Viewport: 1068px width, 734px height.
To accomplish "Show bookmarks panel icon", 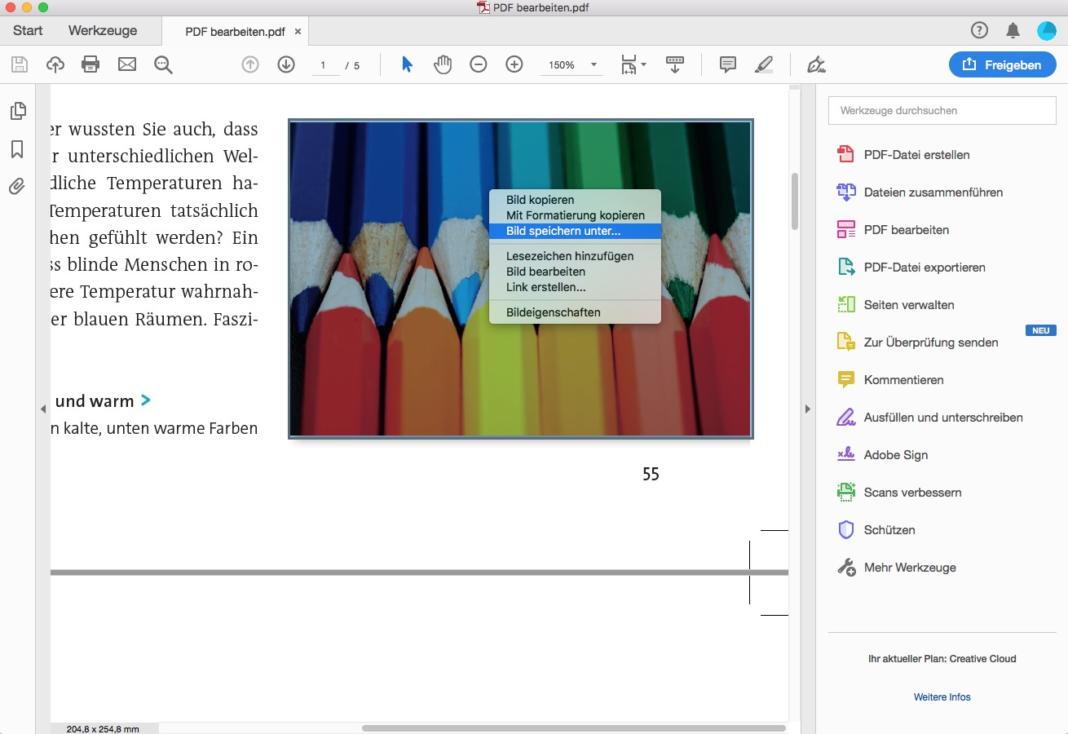I will (x=18, y=149).
